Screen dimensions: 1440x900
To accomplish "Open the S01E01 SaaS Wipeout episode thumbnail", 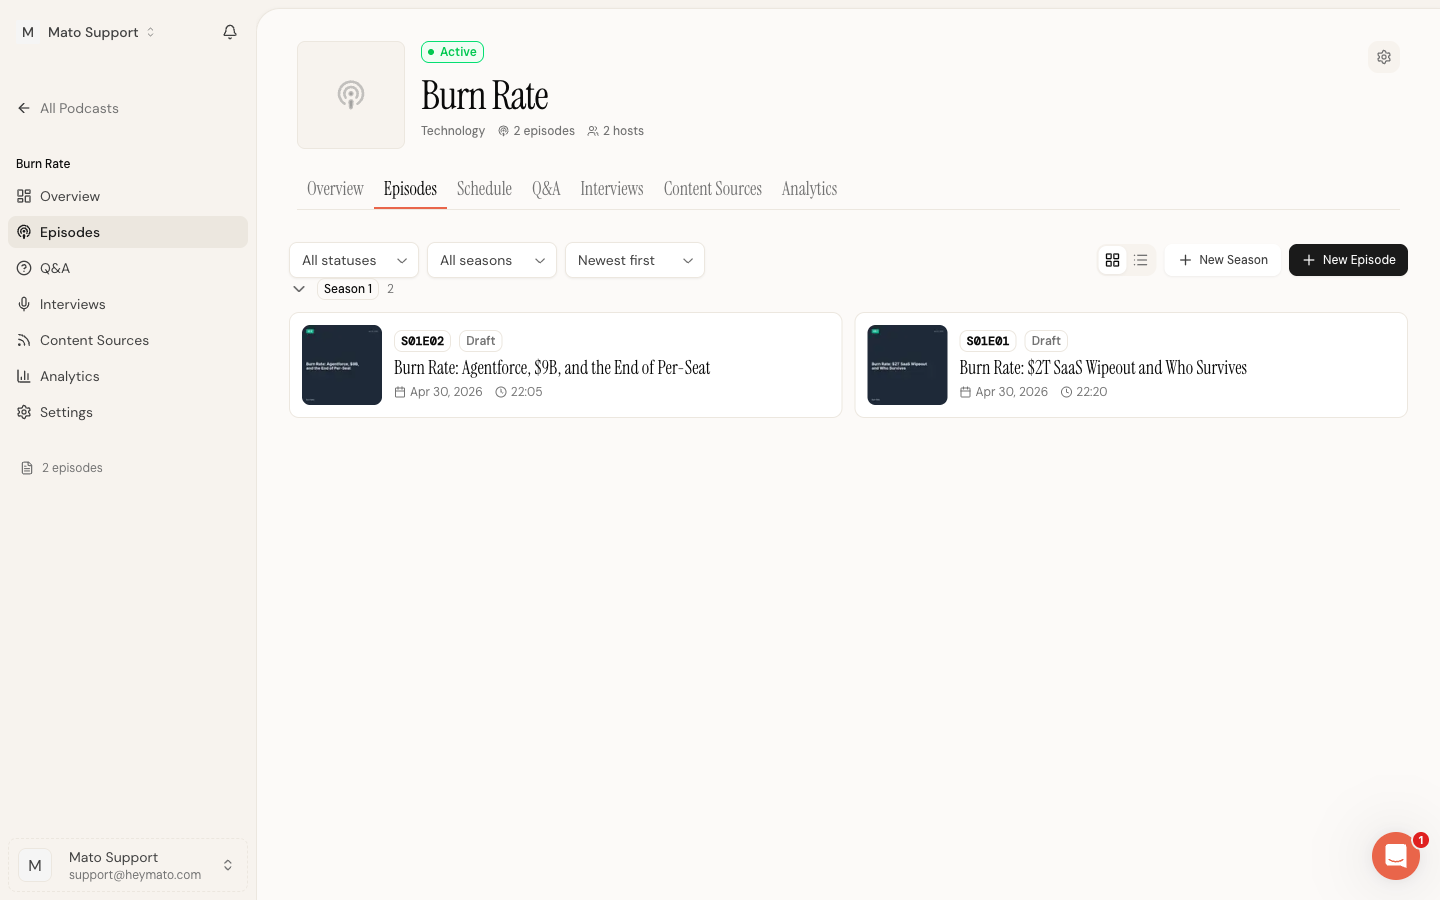I will tap(907, 365).
